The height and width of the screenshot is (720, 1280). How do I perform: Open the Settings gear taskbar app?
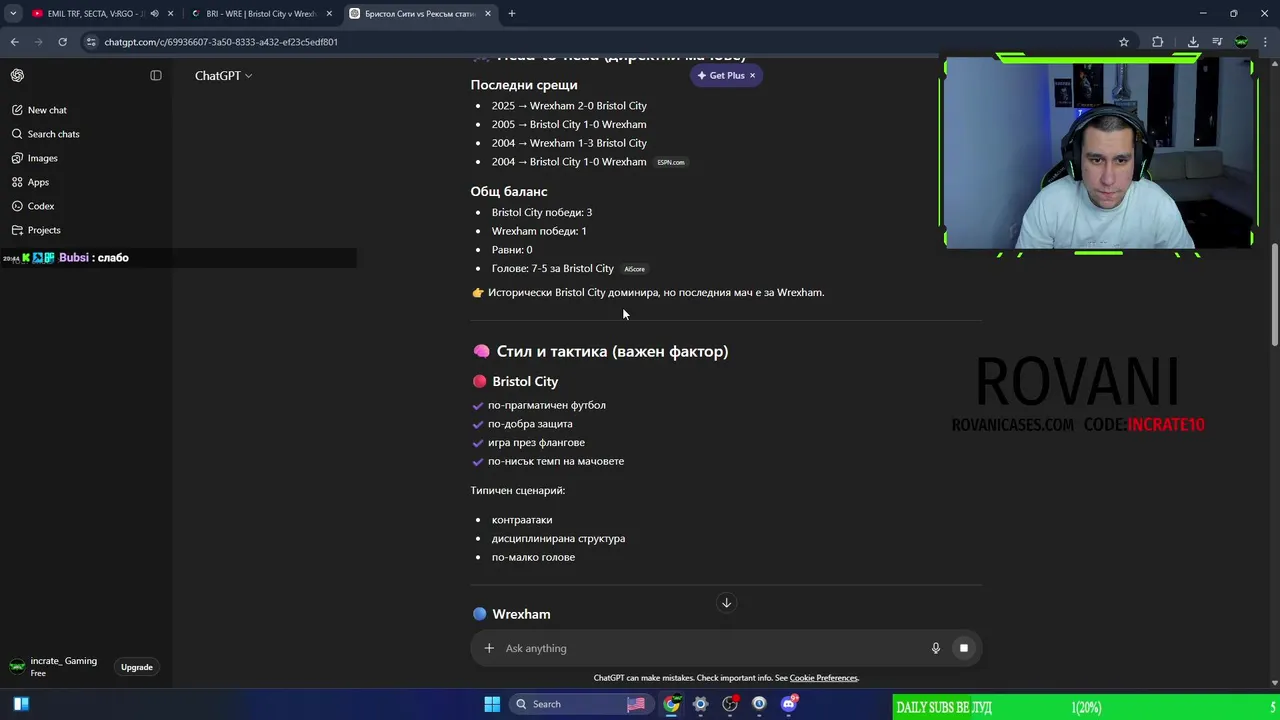click(700, 704)
